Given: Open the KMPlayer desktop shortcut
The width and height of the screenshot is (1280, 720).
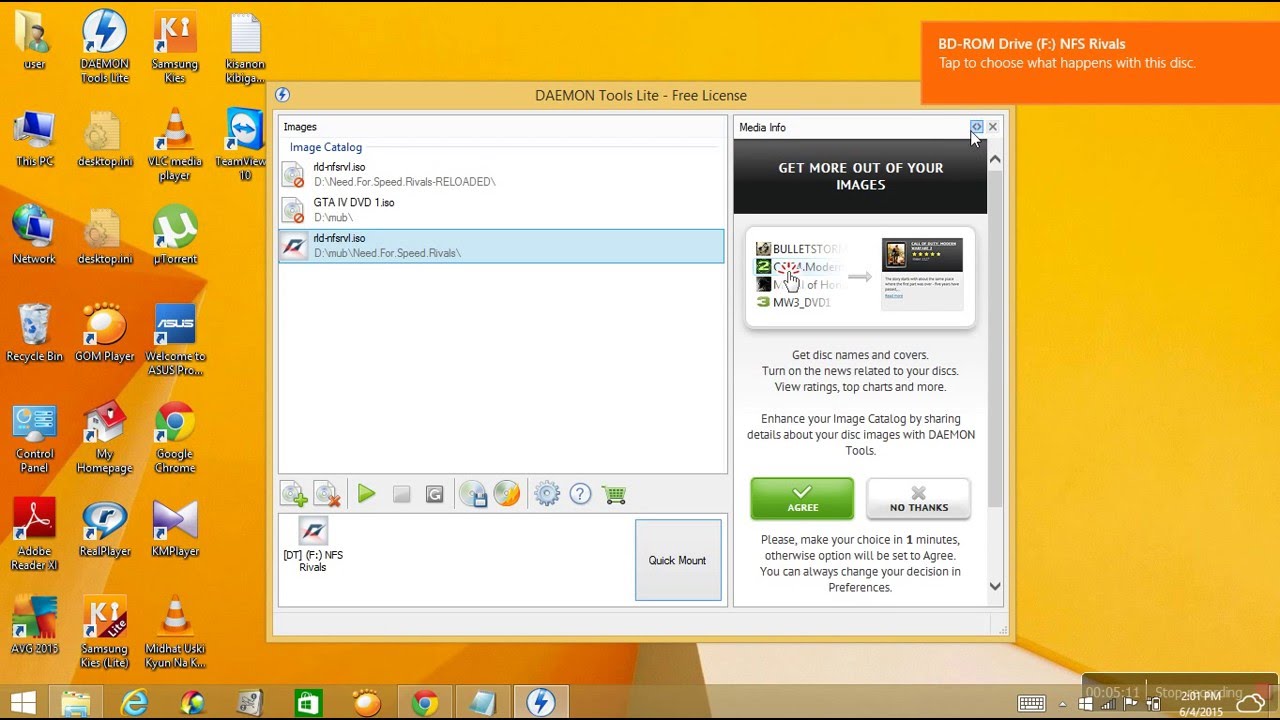Looking at the screenshot, I should point(174,530).
